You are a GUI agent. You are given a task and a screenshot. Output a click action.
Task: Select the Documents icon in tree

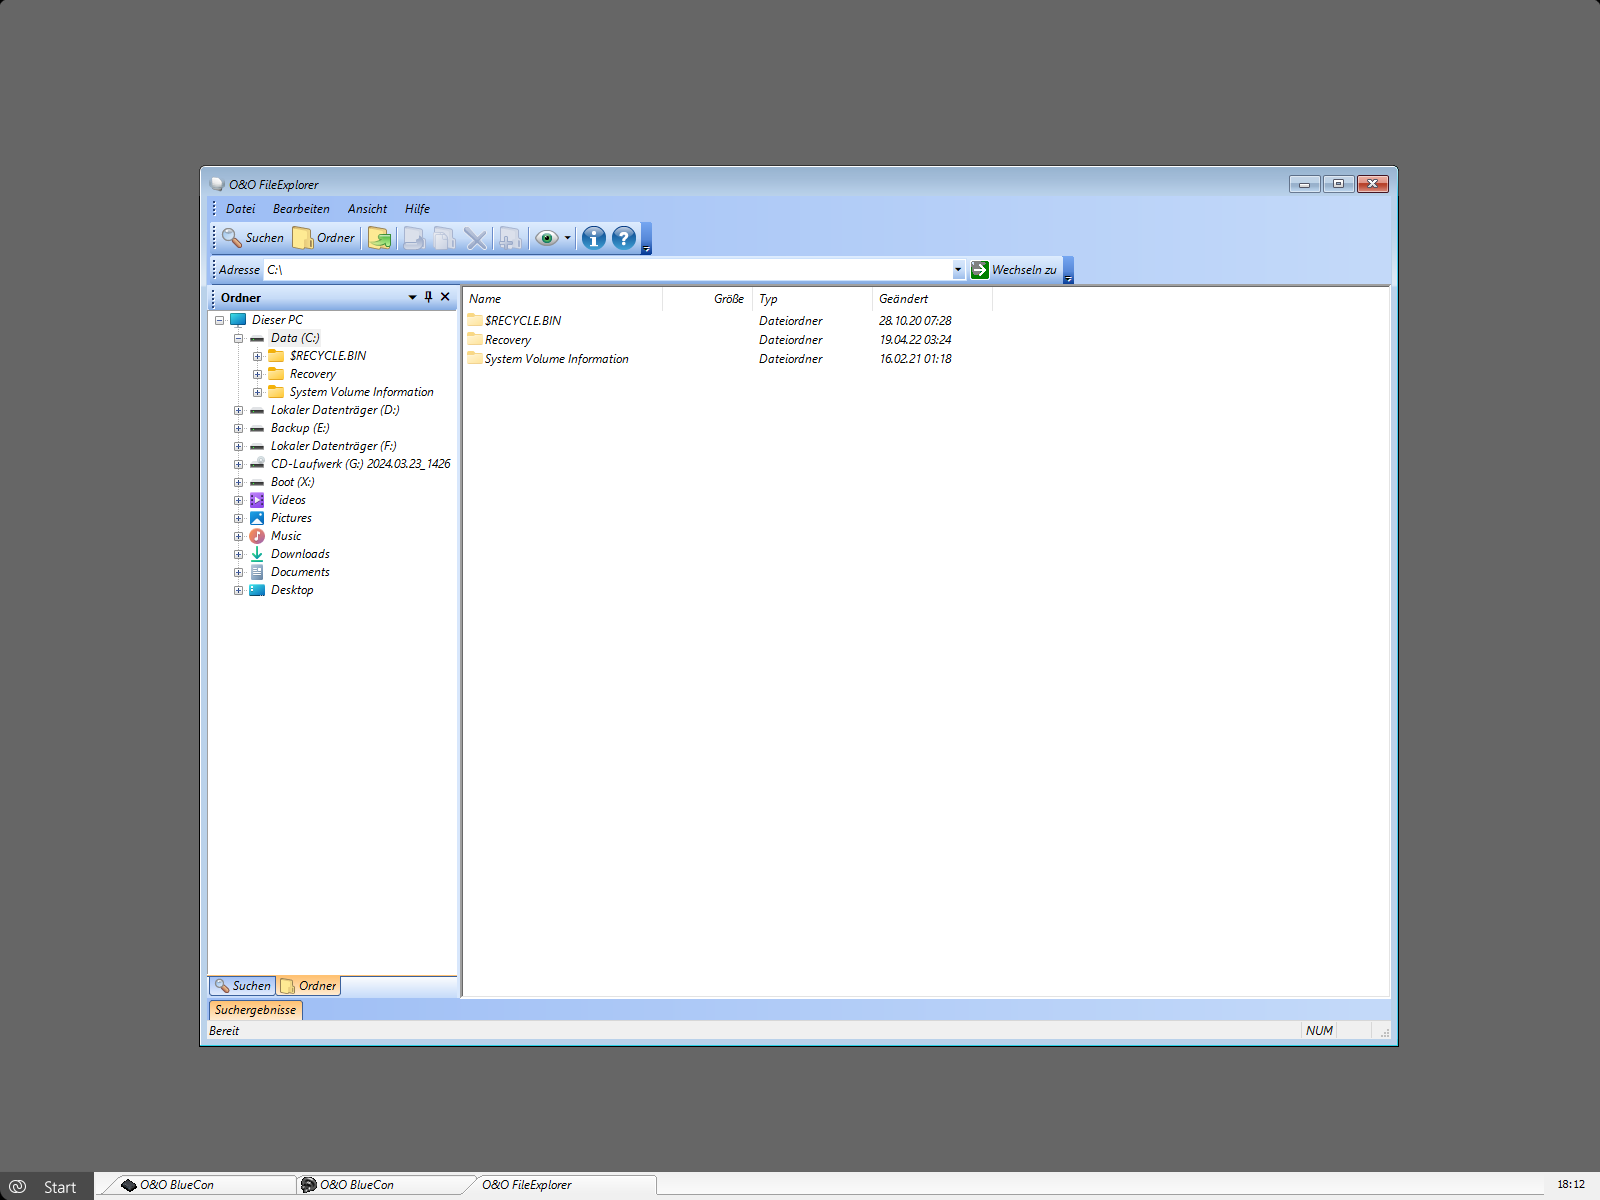[x=257, y=572]
